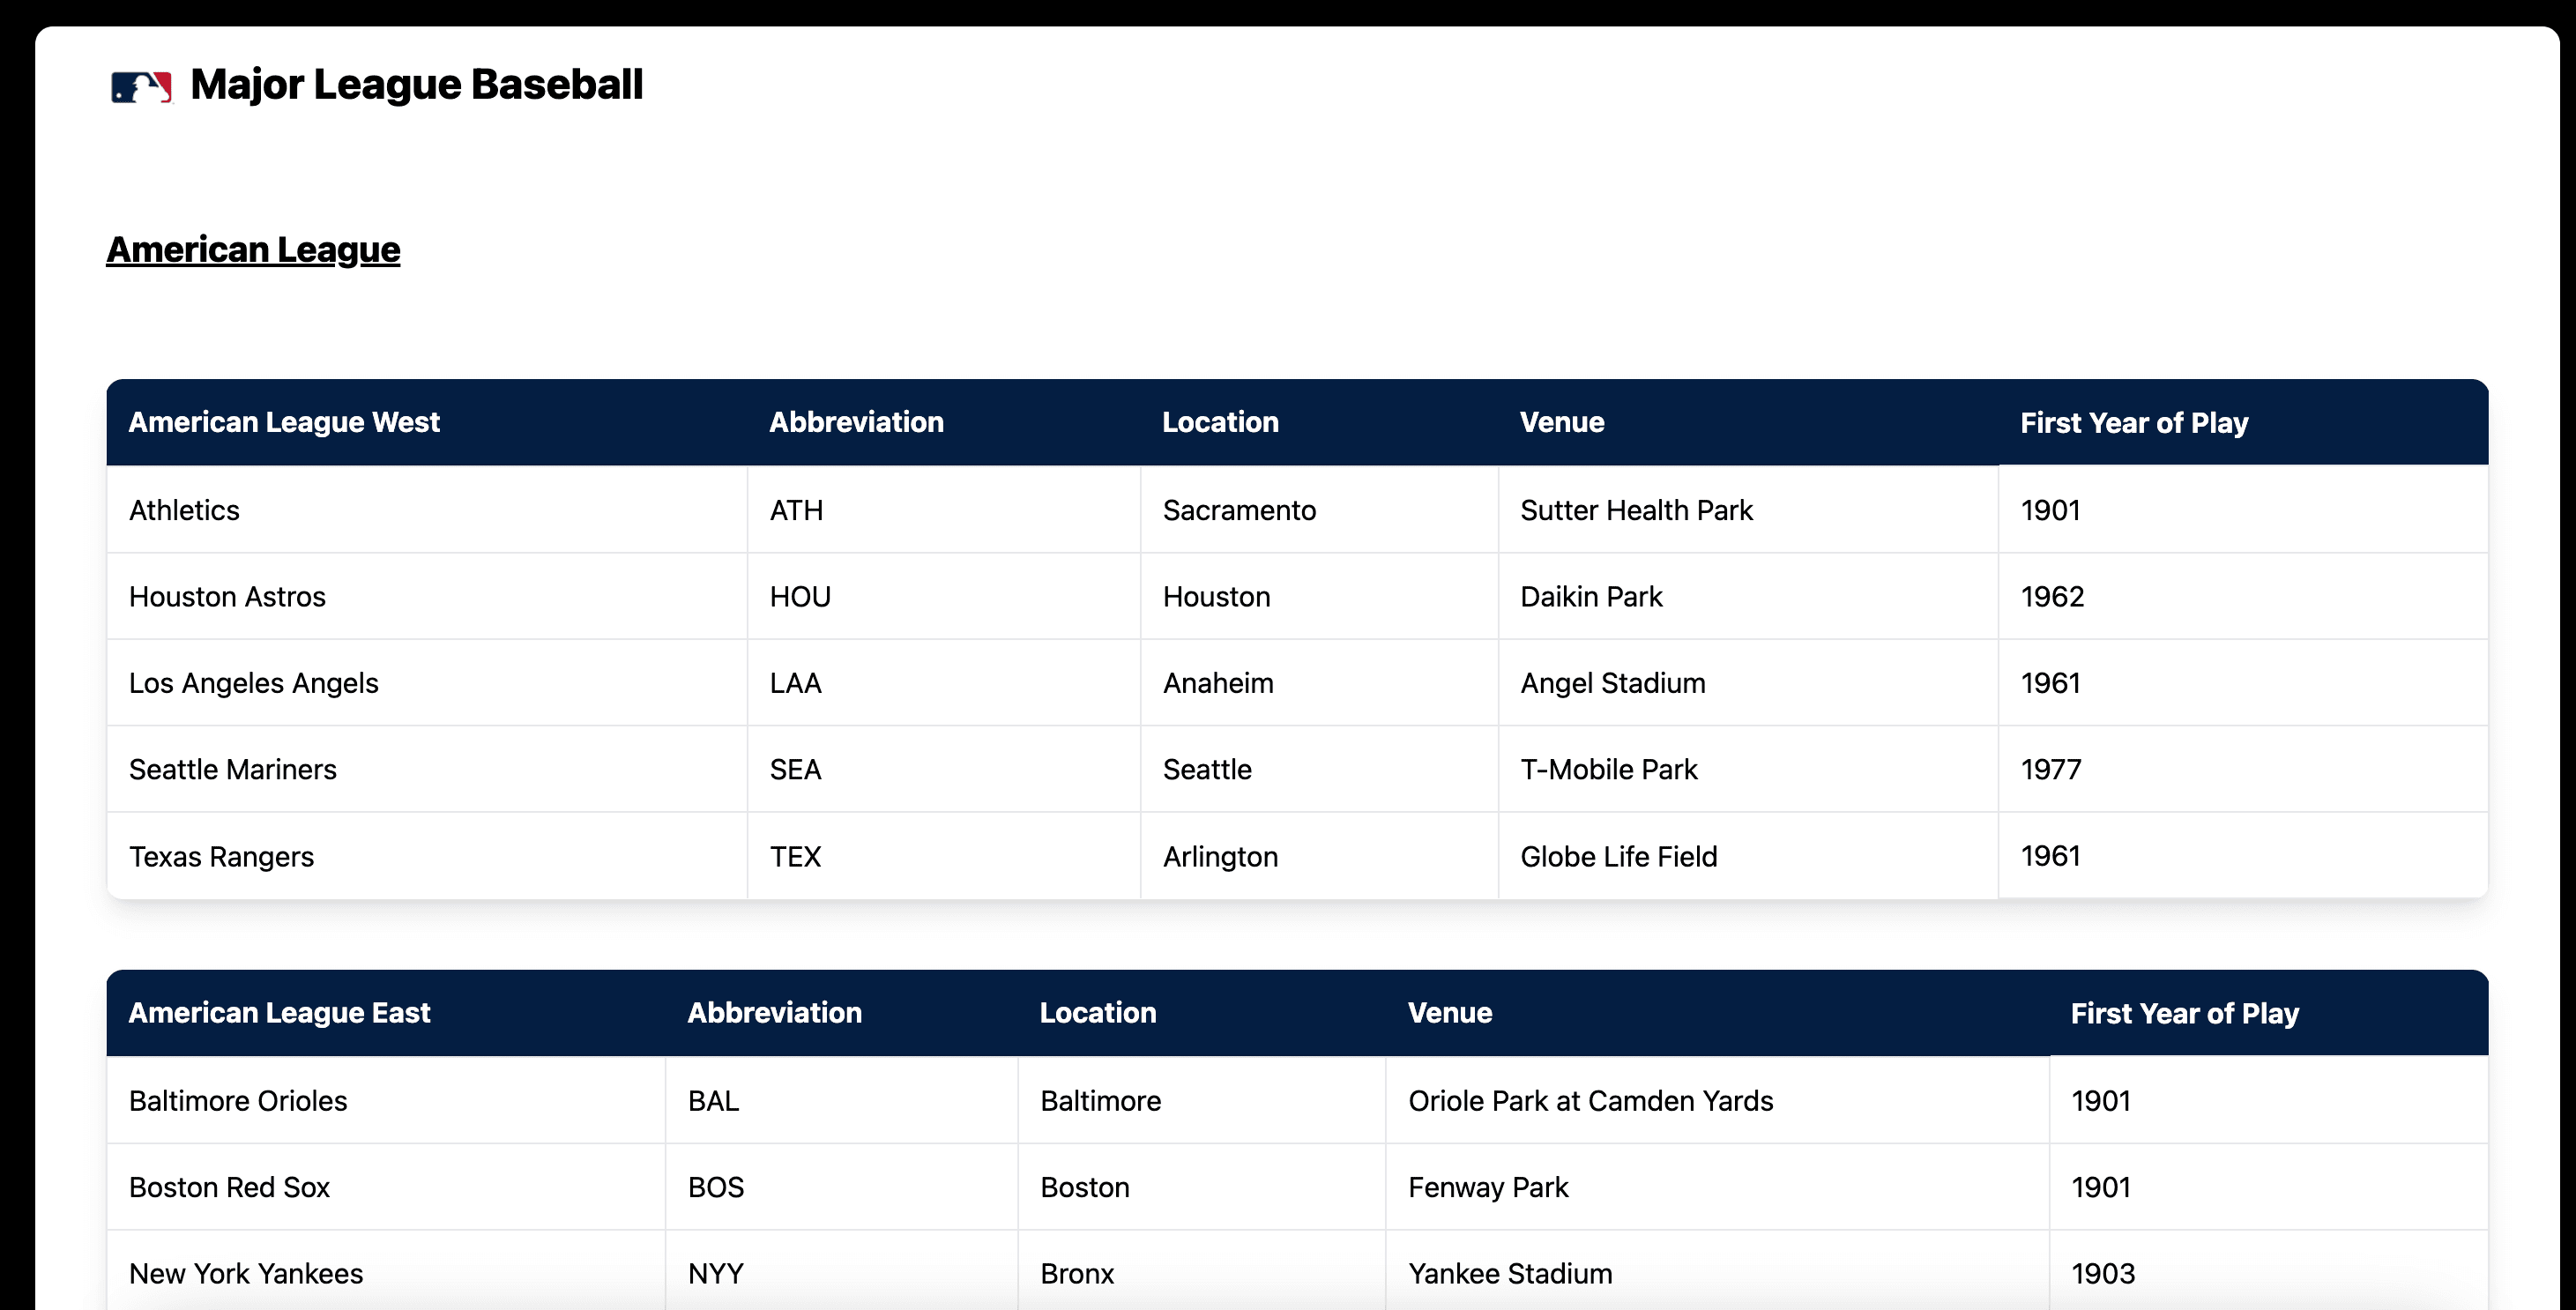Click the MLB logo icon
The height and width of the screenshot is (1310, 2576).
tap(141, 86)
